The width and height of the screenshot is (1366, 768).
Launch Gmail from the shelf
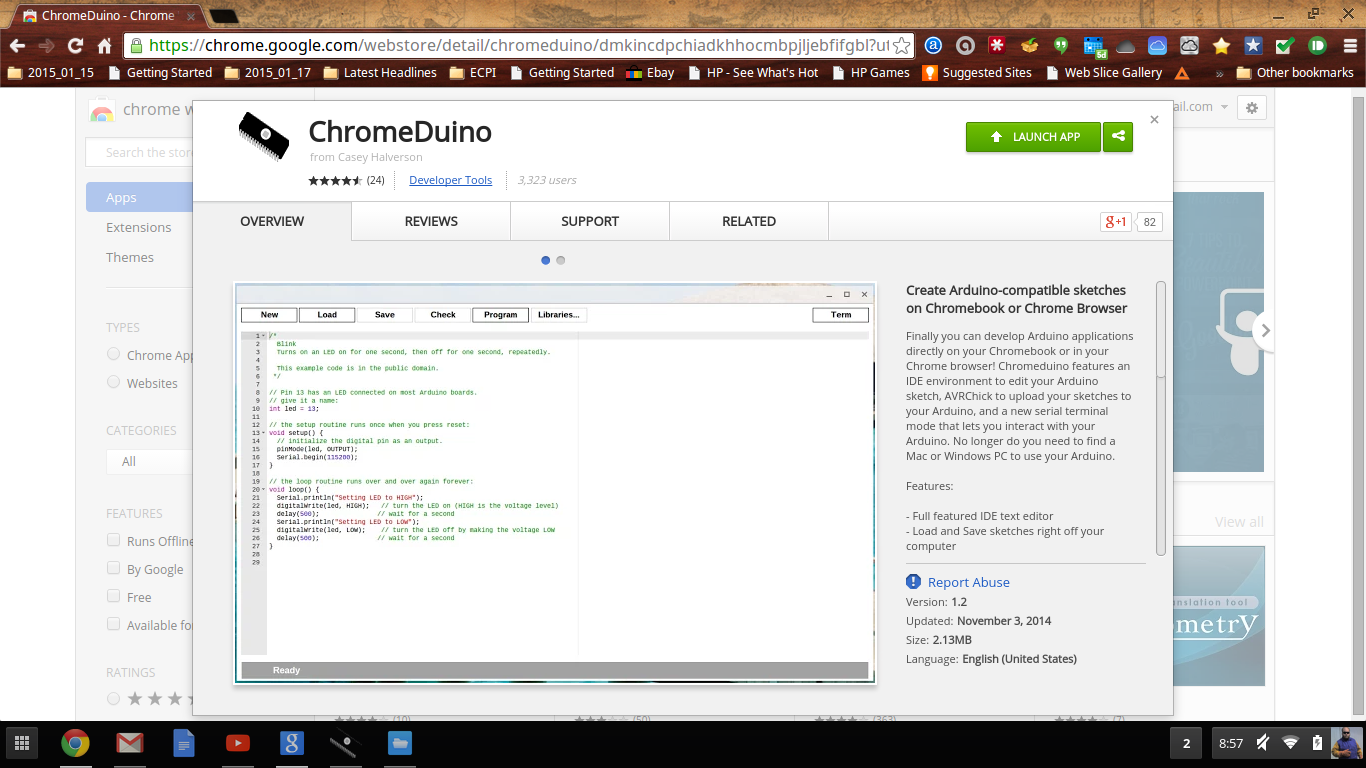[130, 743]
